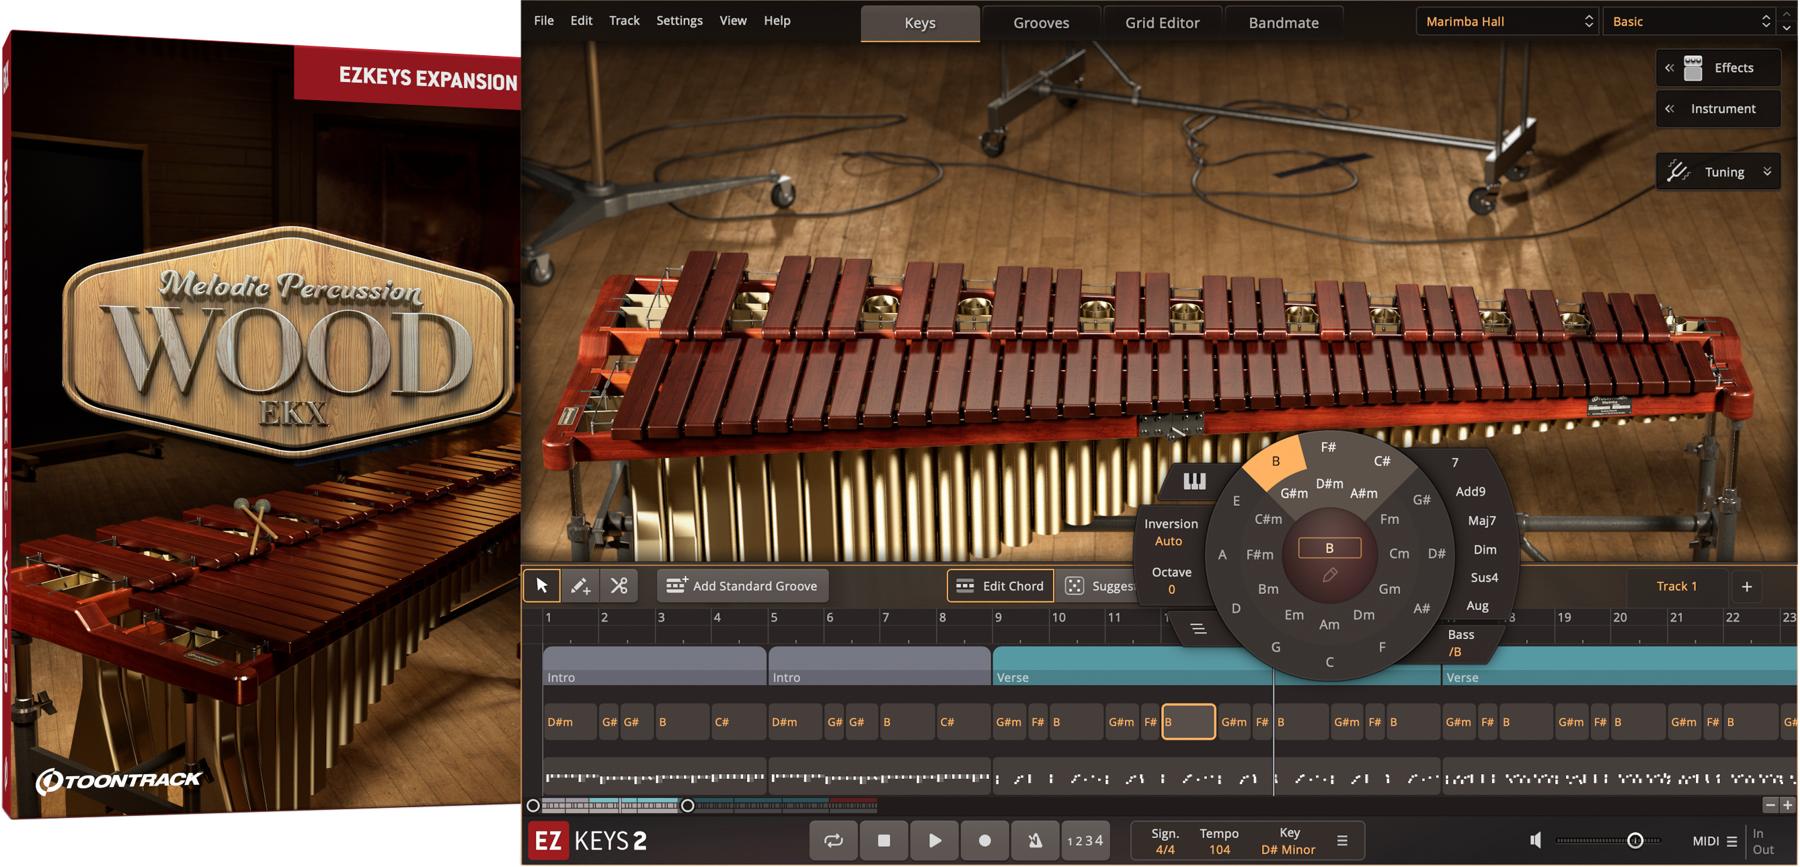Select the Sus4 chord type option
1800x867 pixels.
pyautogui.click(x=1484, y=577)
